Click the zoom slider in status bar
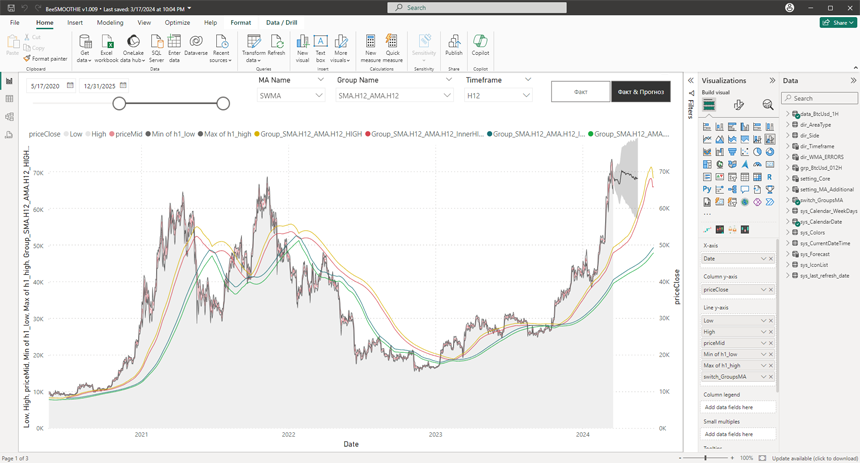Screen dimensions: 860x463 [x=705, y=458]
